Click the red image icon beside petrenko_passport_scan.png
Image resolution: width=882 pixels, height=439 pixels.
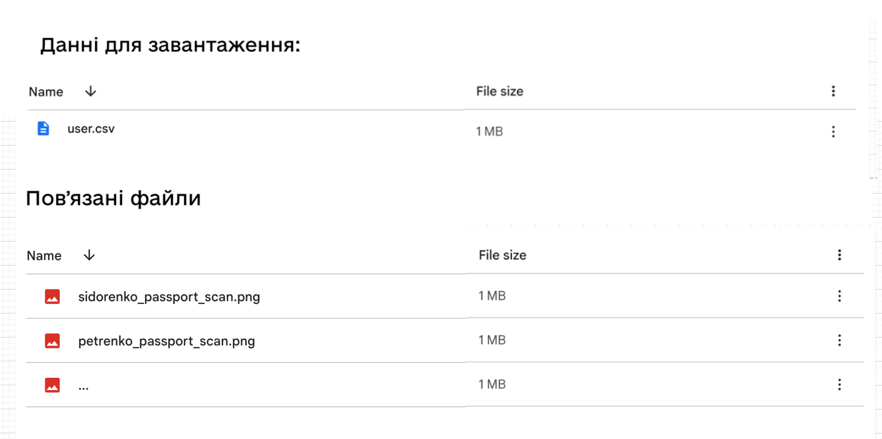pos(52,341)
